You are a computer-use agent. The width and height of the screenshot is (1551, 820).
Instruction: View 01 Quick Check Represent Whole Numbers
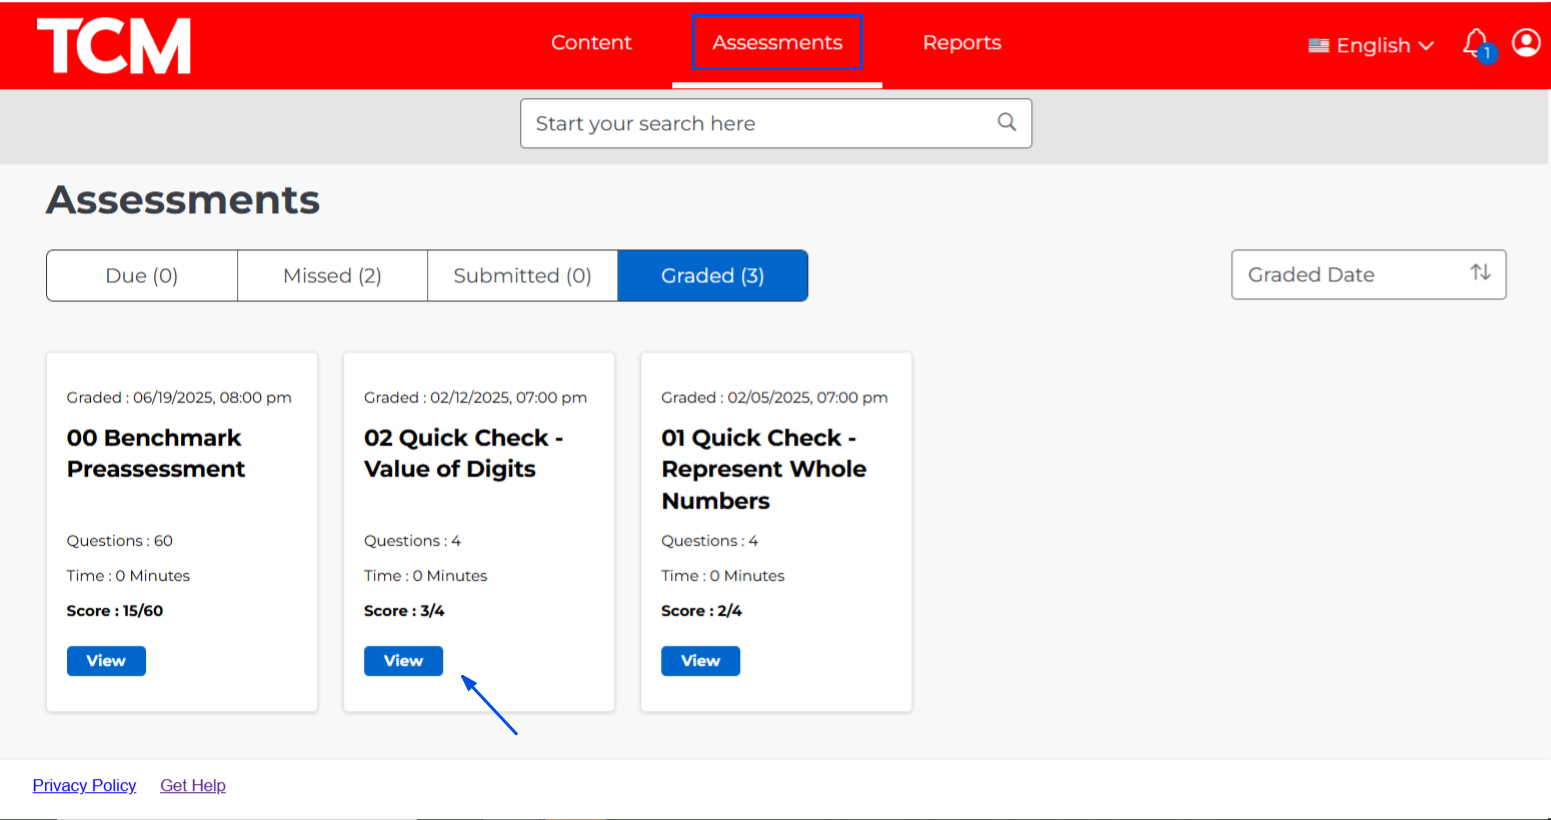[x=700, y=661]
